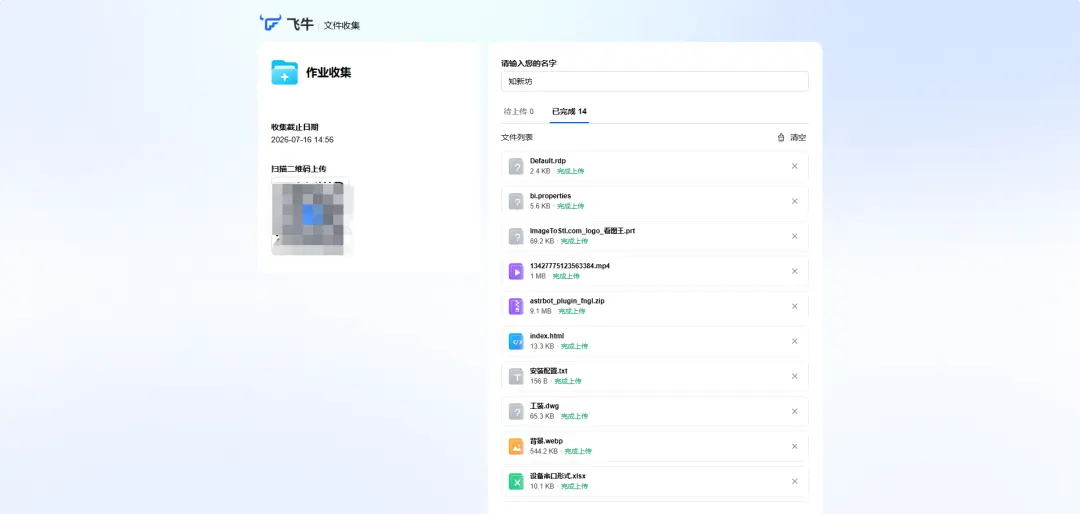Click the blue code icon of index.html

point(516,341)
